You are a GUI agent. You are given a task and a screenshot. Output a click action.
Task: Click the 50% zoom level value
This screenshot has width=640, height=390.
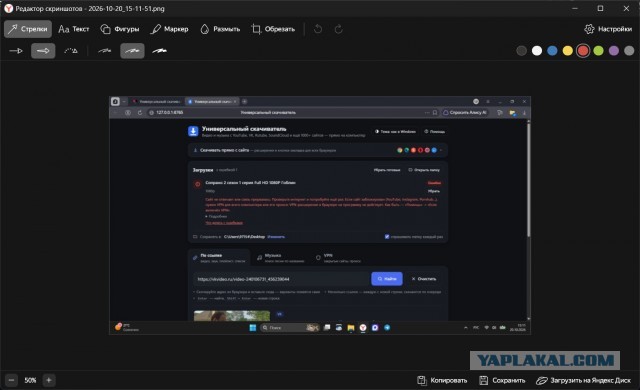[30, 380]
